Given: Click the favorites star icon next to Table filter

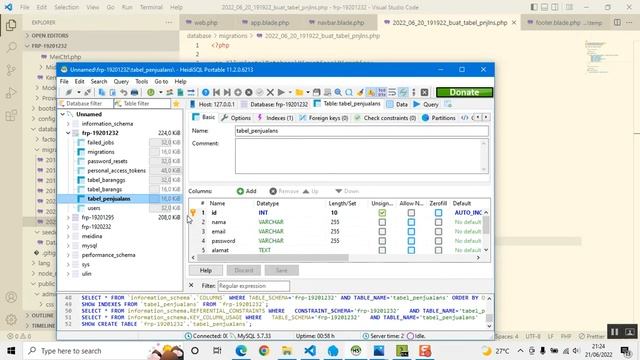Looking at the screenshot, I should (176, 104).
